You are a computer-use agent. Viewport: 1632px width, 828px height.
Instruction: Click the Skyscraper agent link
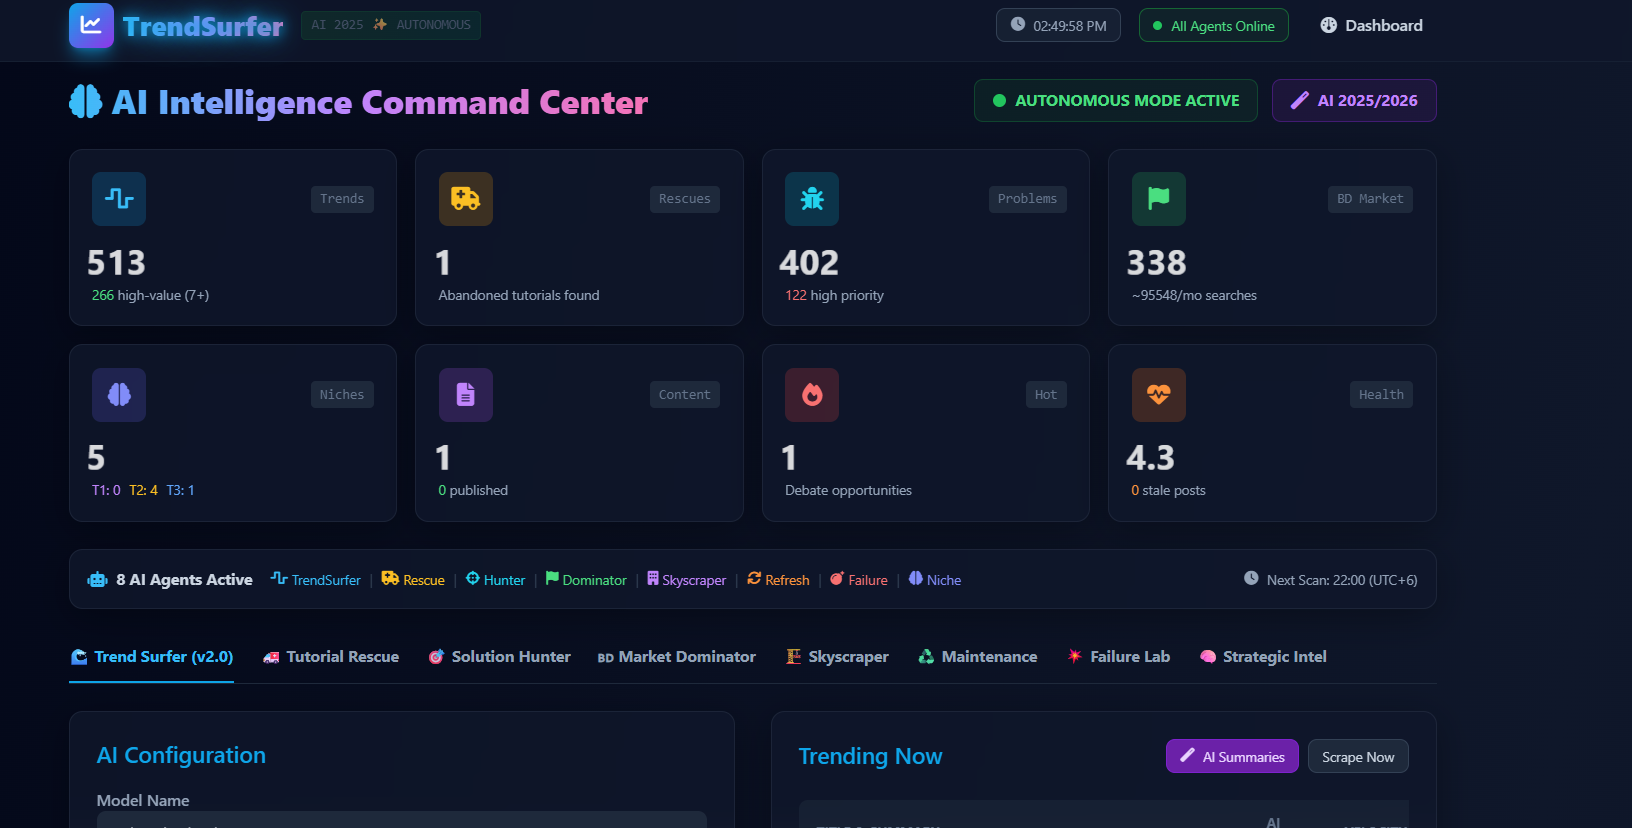[x=687, y=580]
